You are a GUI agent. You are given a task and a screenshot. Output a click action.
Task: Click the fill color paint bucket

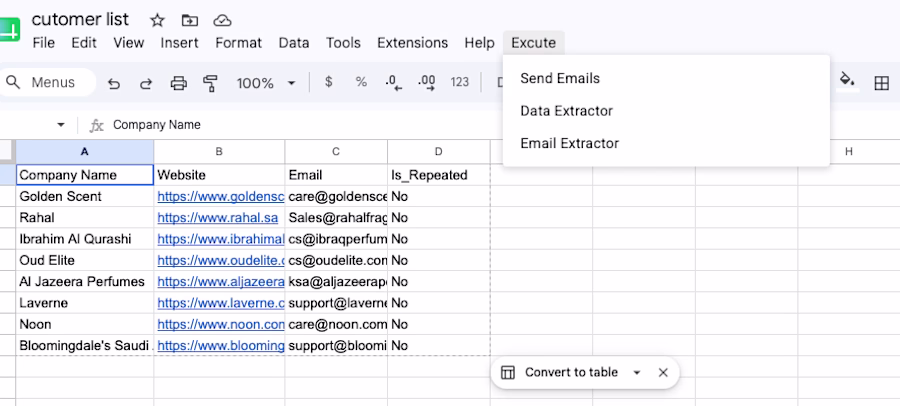coord(848,80)
